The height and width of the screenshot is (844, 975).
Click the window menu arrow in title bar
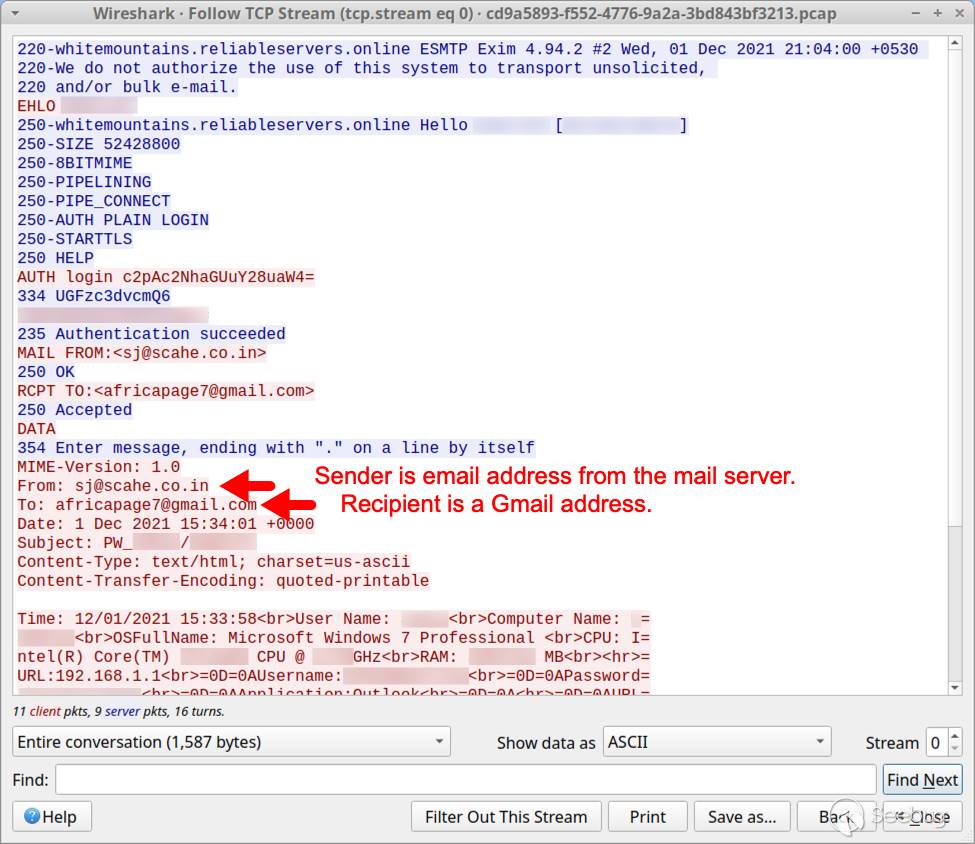(x=15, y=13)
